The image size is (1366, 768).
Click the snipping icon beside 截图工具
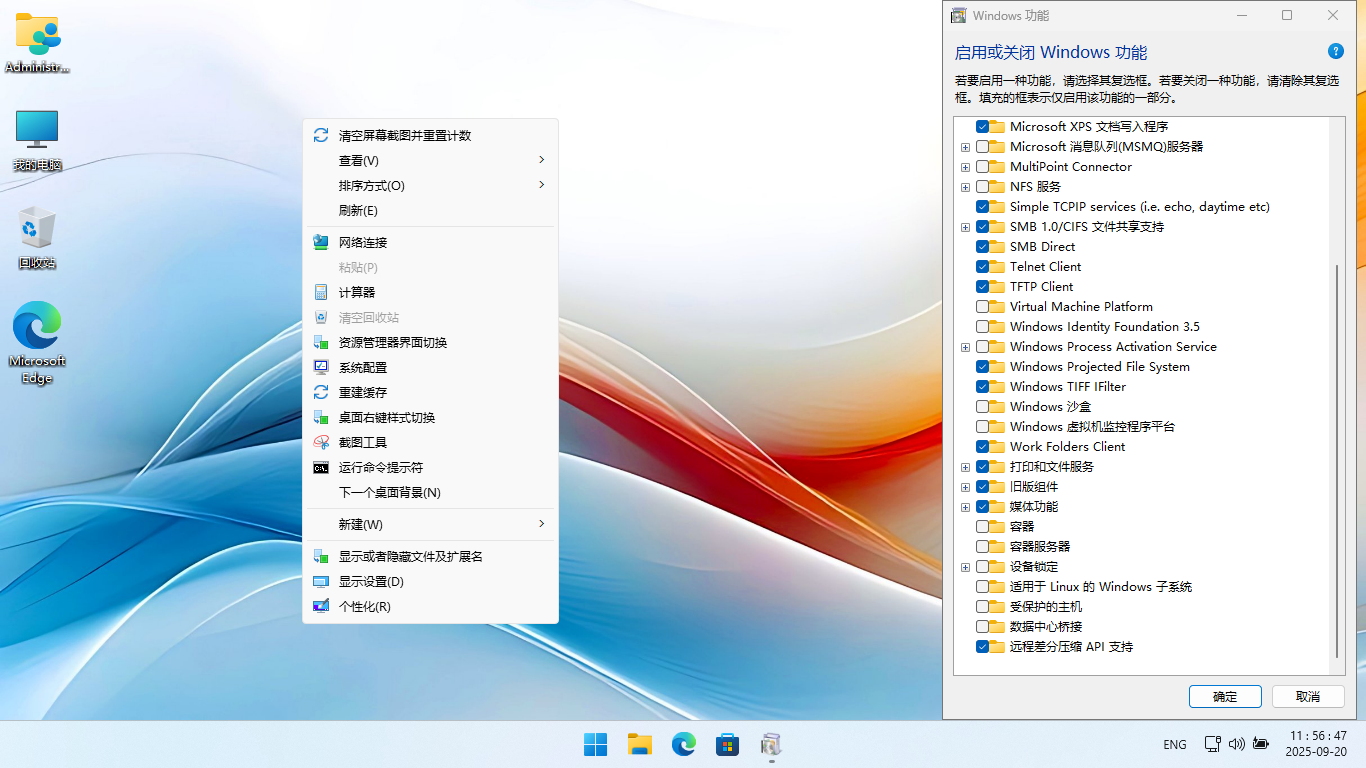point(321,442)
